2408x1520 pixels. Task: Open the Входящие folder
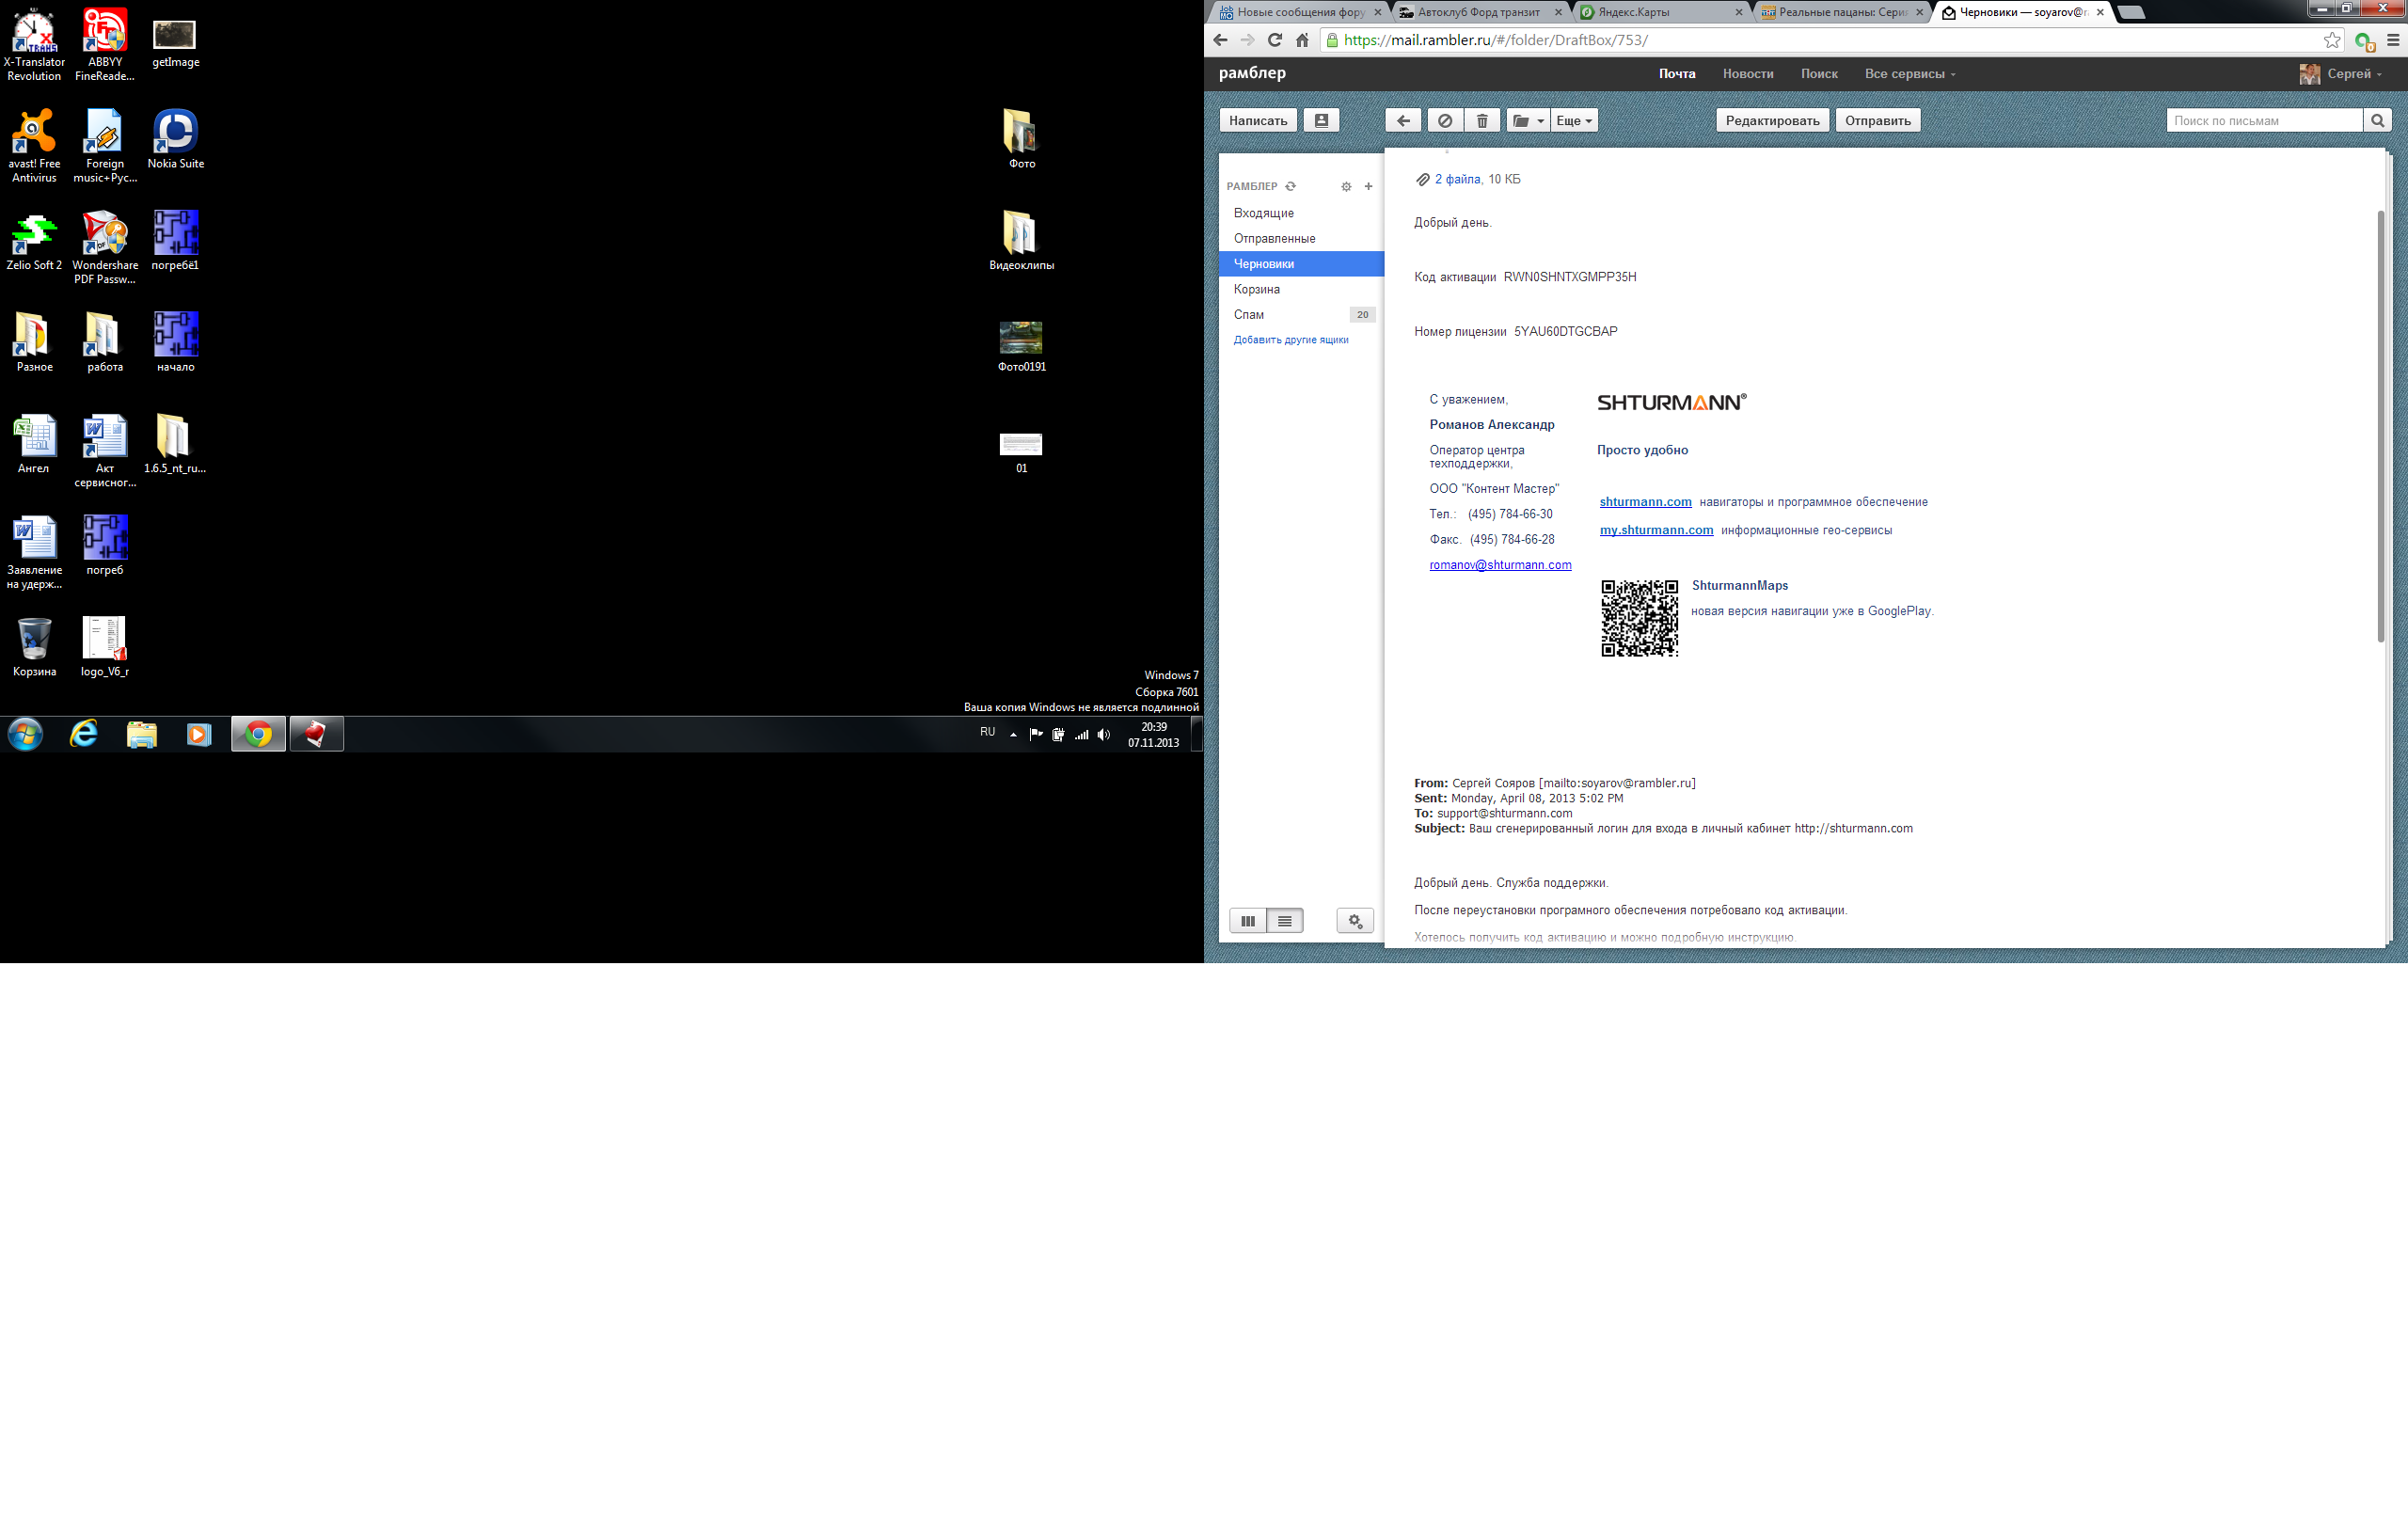tap(1301, 213)
